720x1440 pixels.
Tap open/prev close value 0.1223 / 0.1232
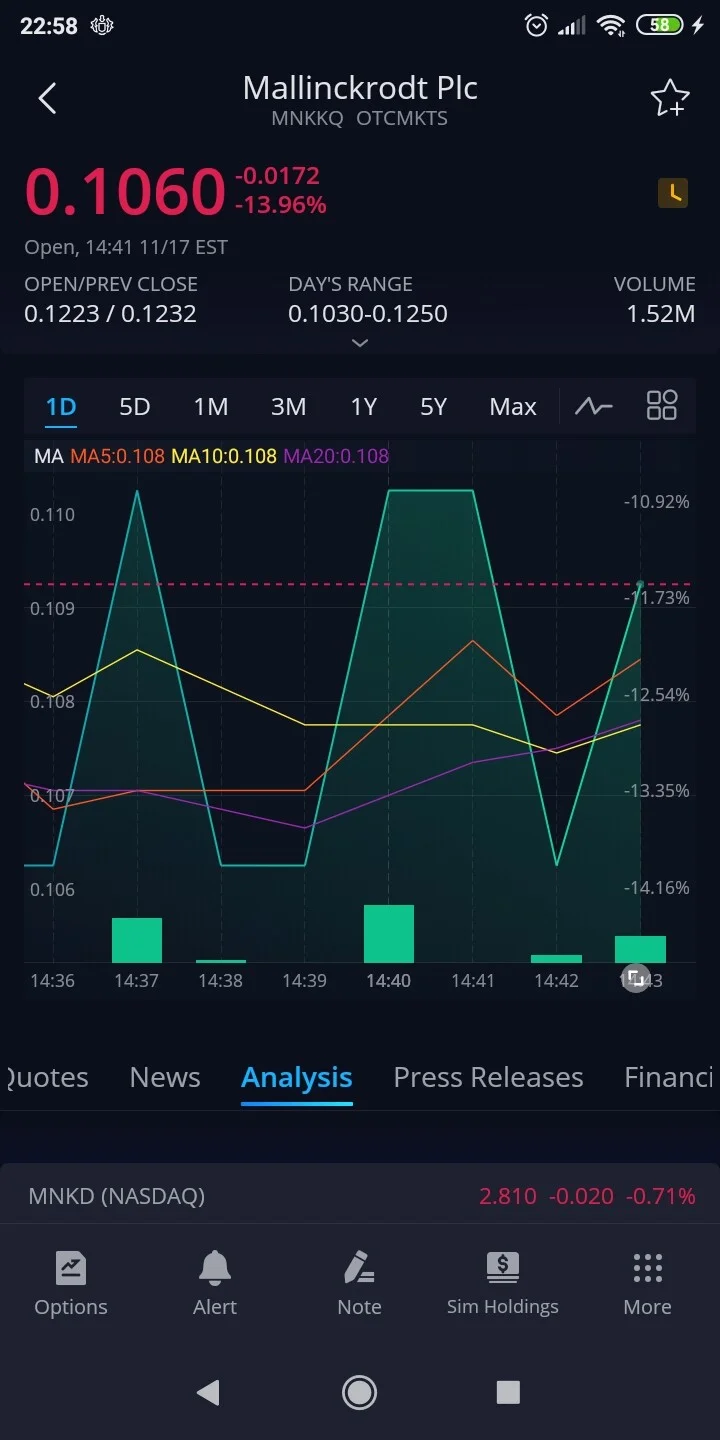pos(110,314)
